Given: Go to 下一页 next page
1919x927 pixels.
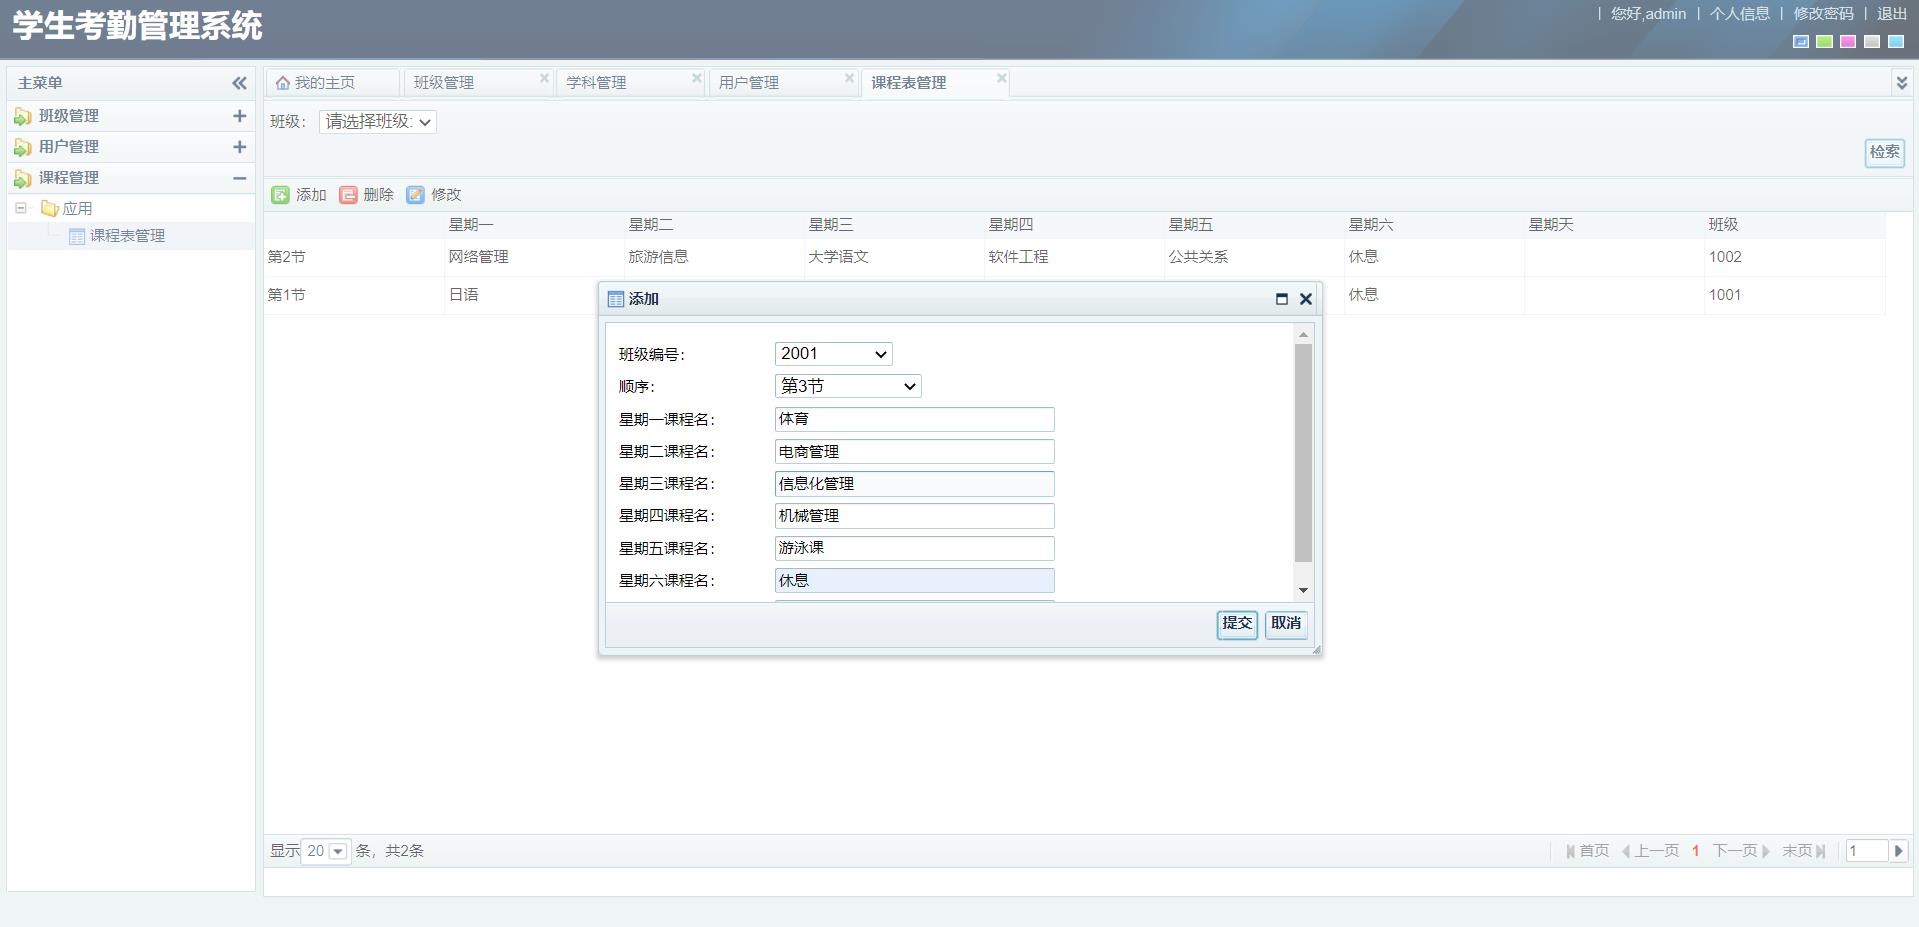Looking at the screenshot, I should click(1741, 851).
